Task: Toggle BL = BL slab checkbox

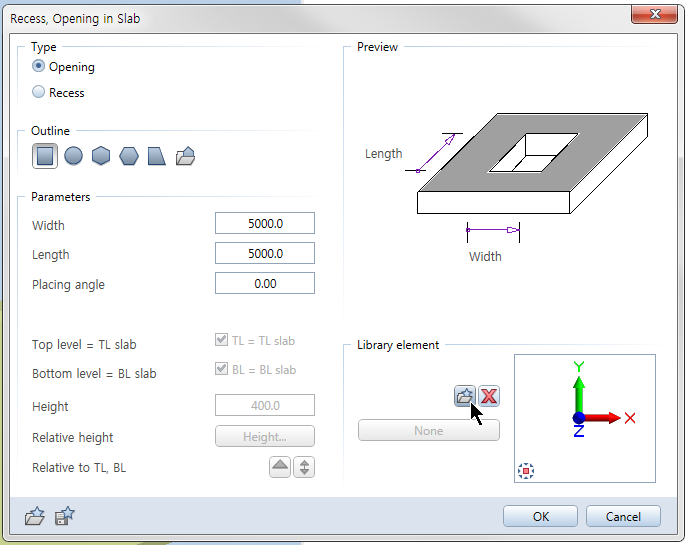Action: [x=222, y=369]
